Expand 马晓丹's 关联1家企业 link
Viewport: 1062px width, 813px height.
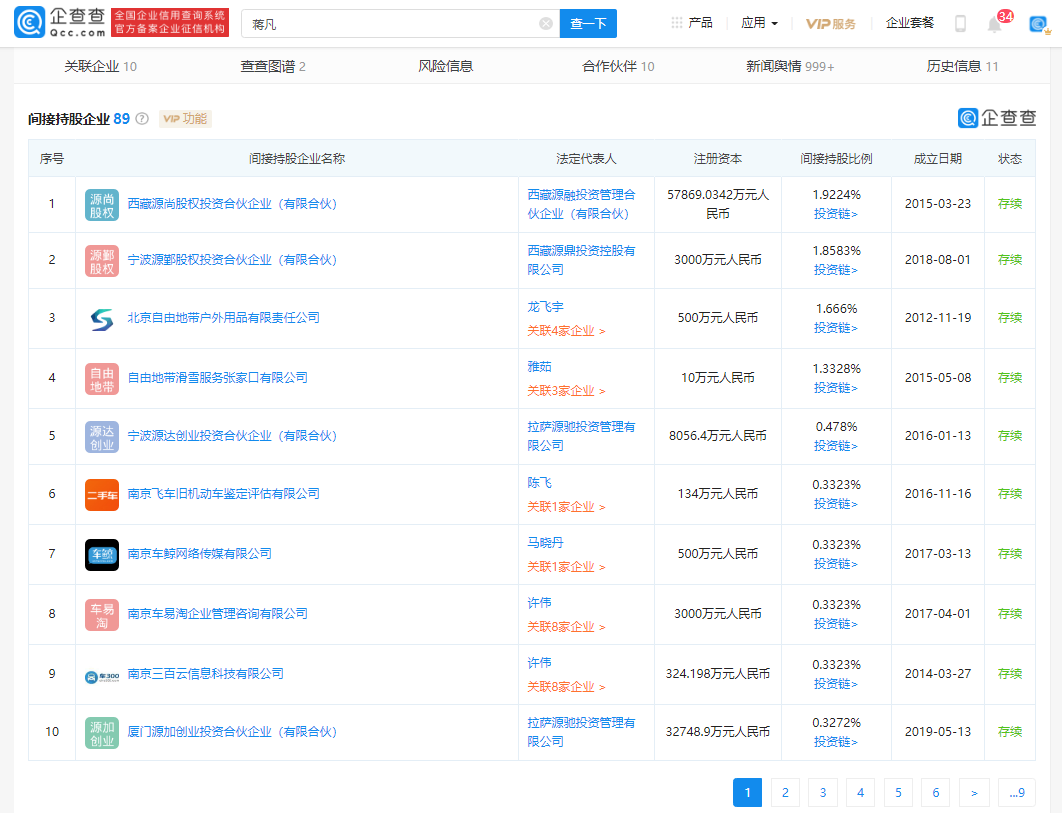click(566, 566)
